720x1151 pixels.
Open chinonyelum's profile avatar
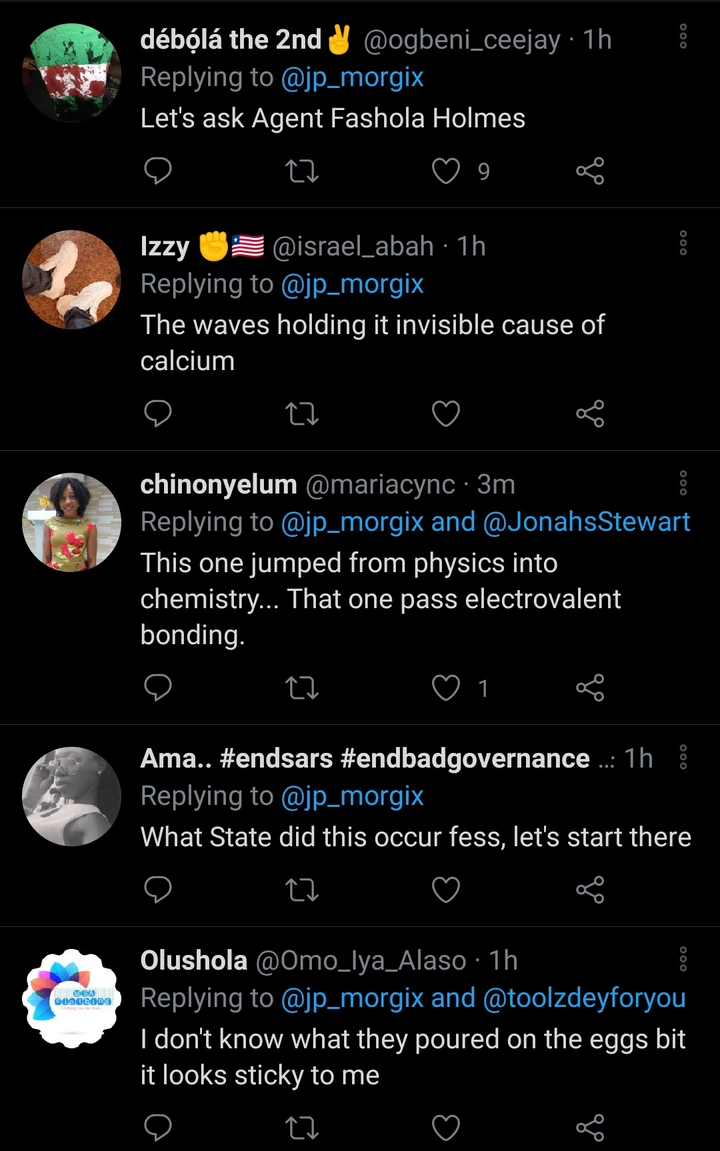click(71, 522)
